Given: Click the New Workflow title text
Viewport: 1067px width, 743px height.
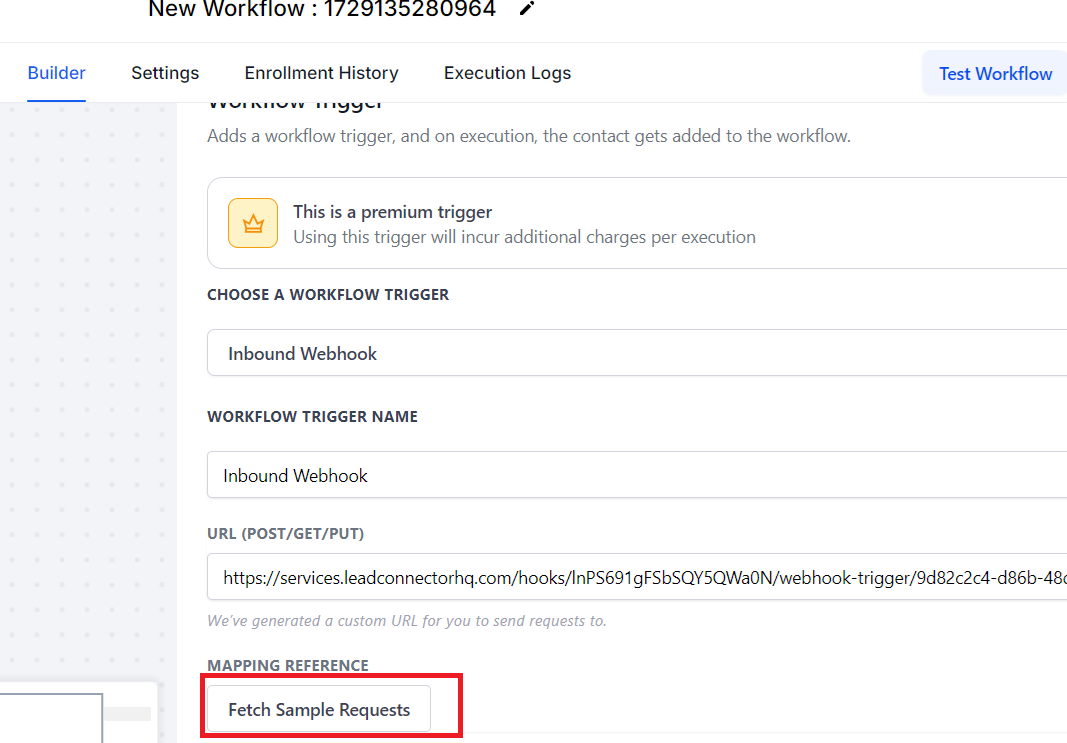Looking at the screenshot, I should click(x=321, y=10).
